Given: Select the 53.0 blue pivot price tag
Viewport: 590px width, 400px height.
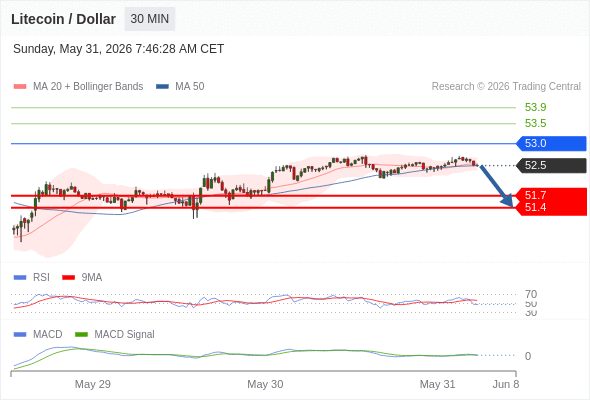Looking at the screenshot, I should pyautogui.click(x=551, y=143).
